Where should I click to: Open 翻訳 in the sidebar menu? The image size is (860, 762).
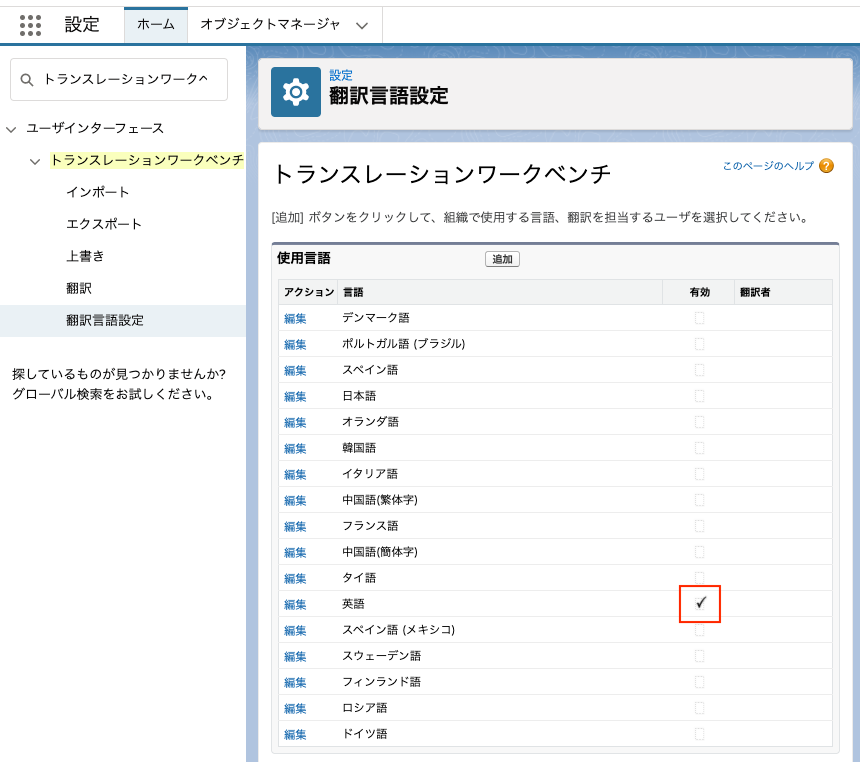coord(79,288)
